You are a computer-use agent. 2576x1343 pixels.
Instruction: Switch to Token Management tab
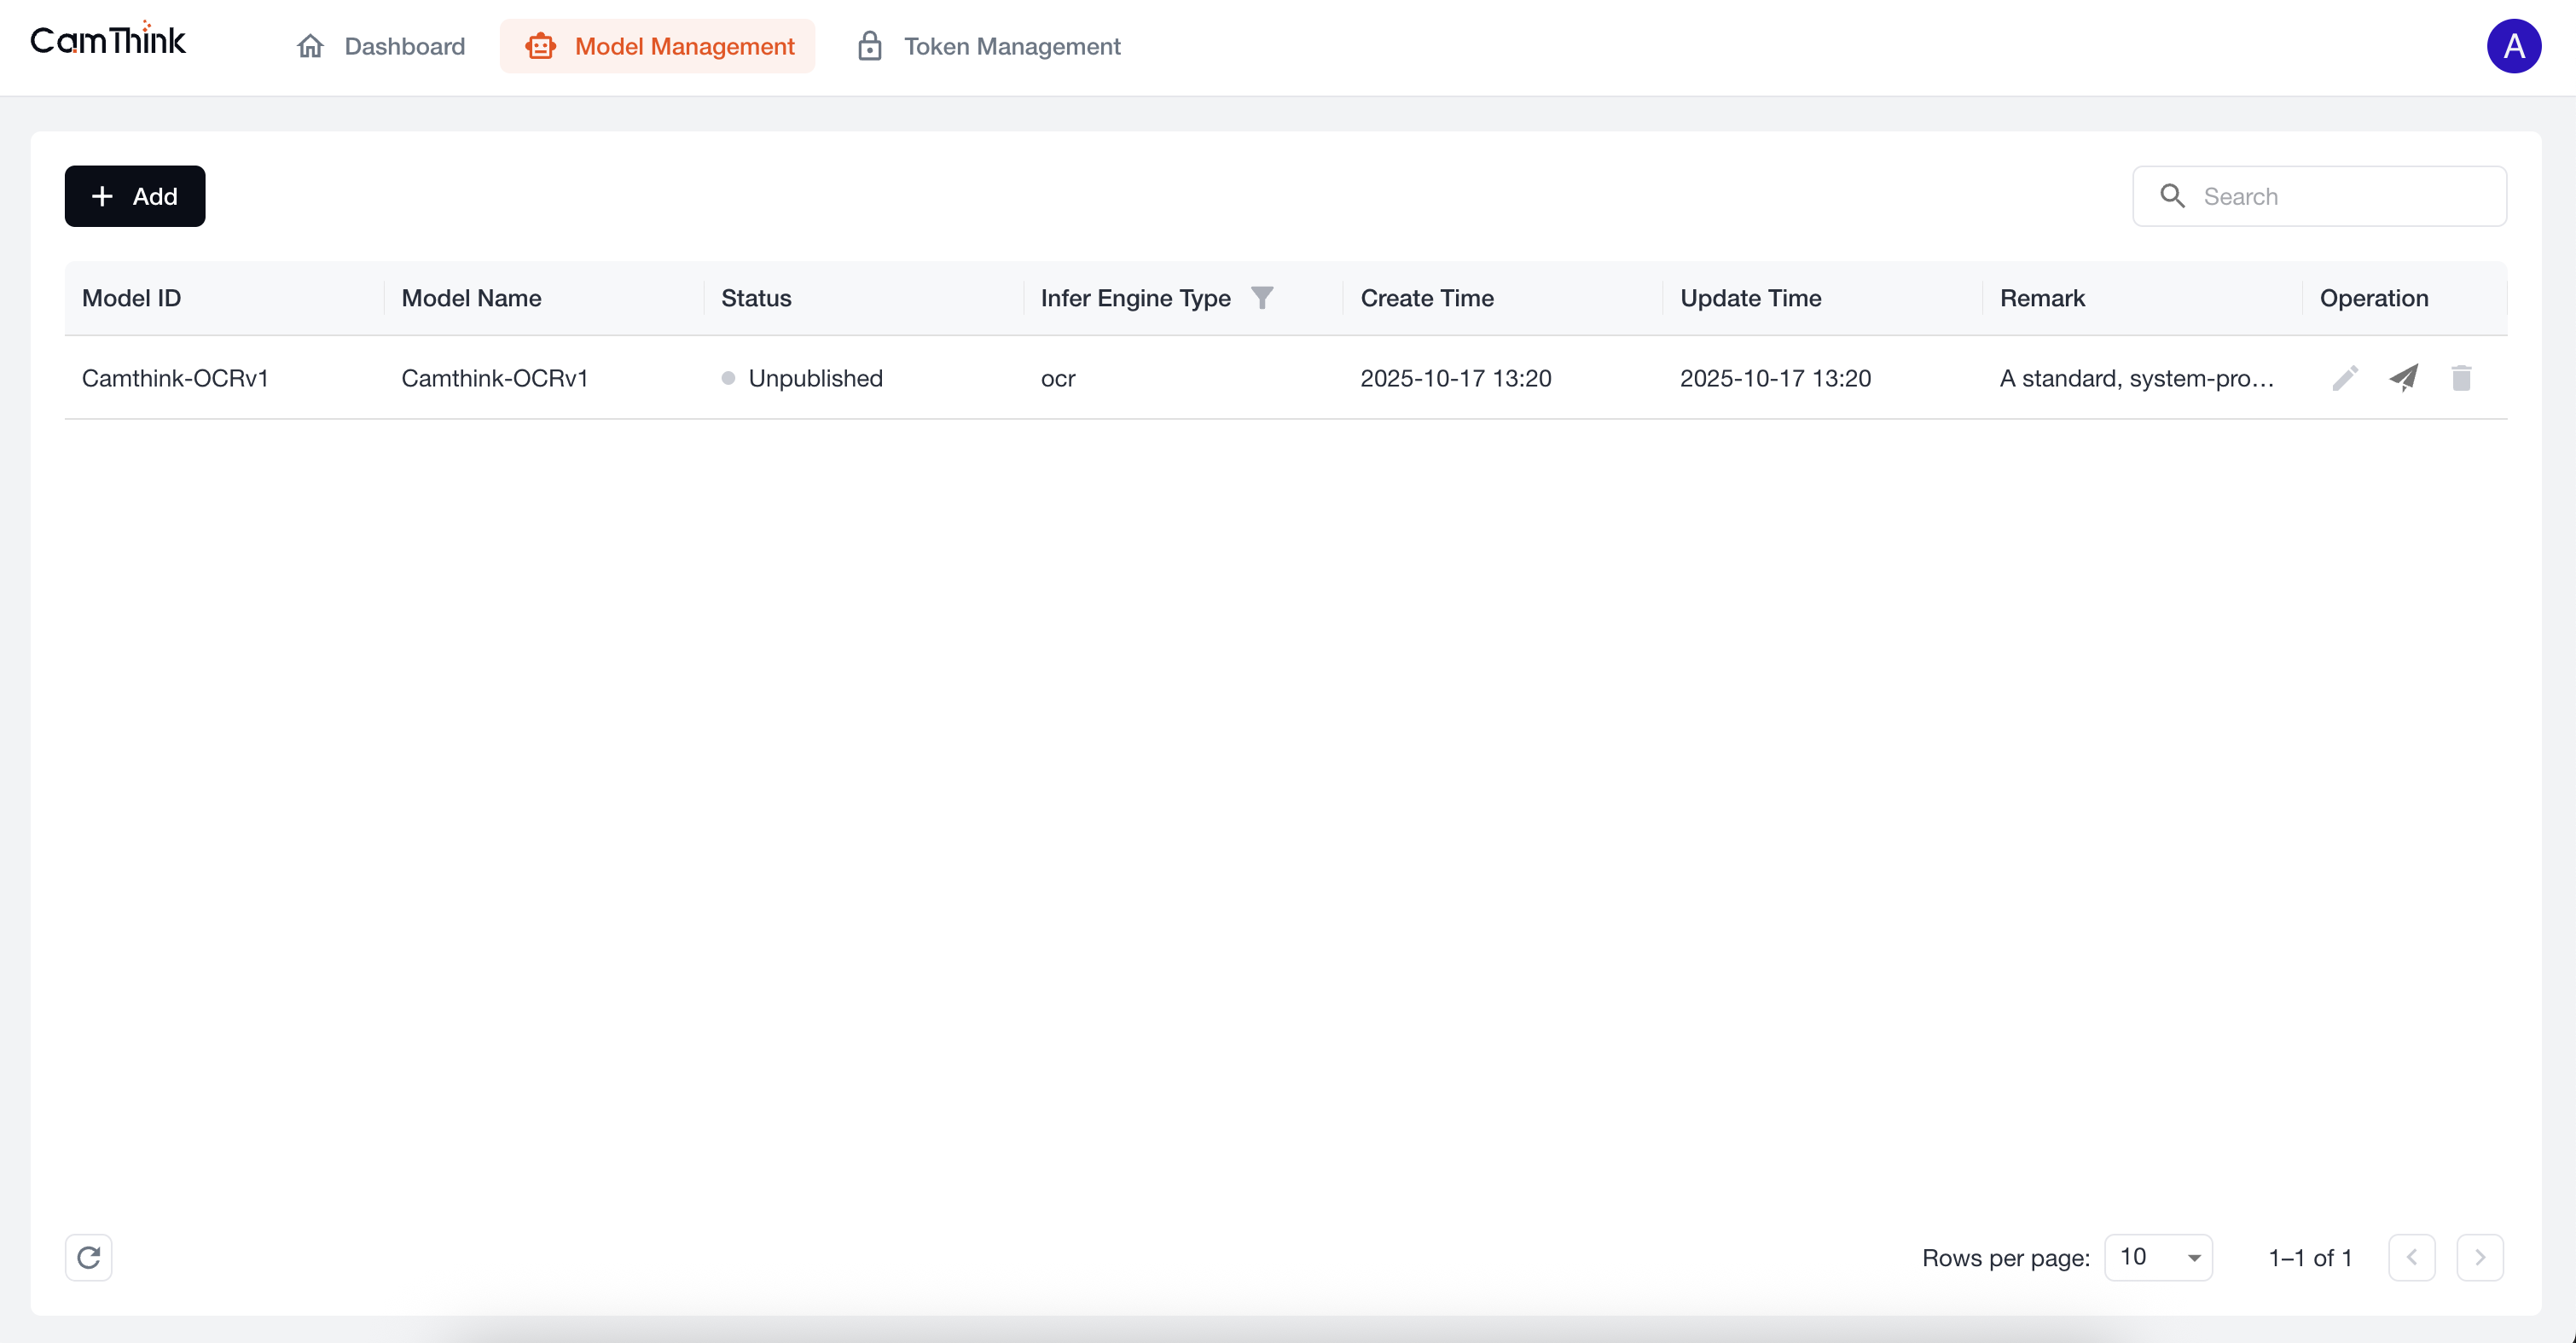(989, 46)
